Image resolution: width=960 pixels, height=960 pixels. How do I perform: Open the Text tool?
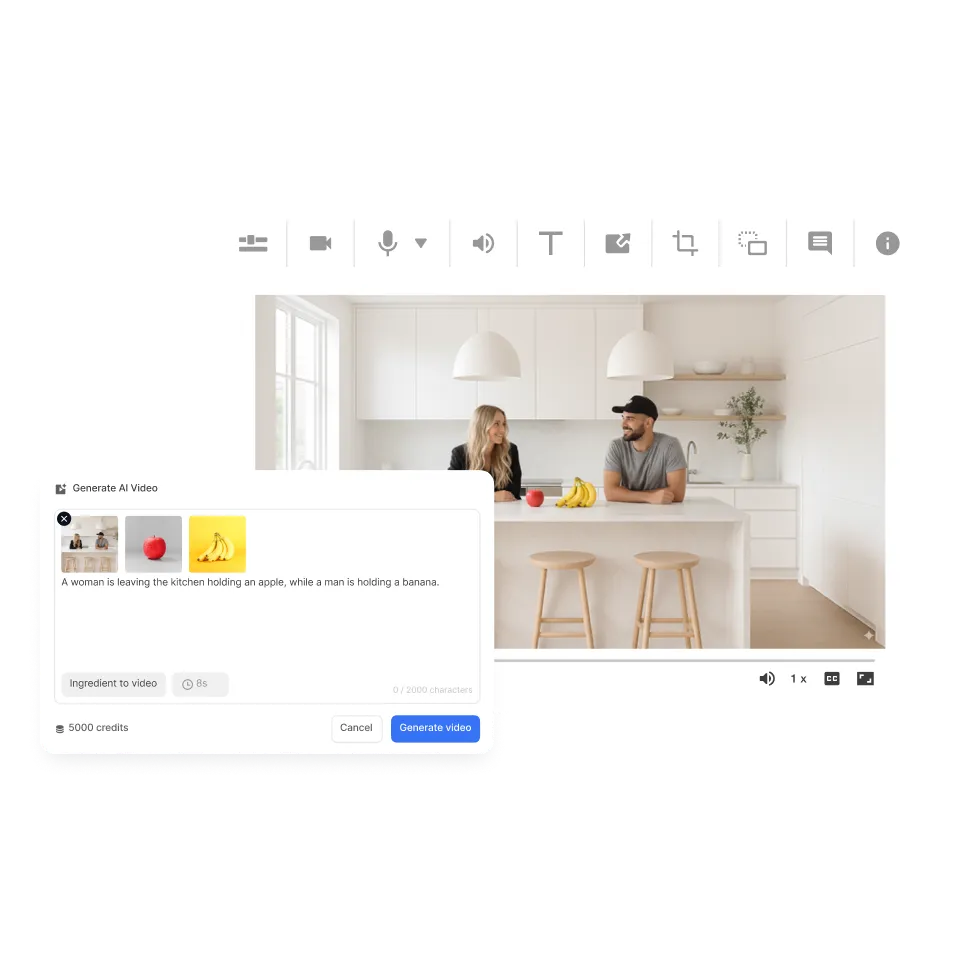coord(550,242)
